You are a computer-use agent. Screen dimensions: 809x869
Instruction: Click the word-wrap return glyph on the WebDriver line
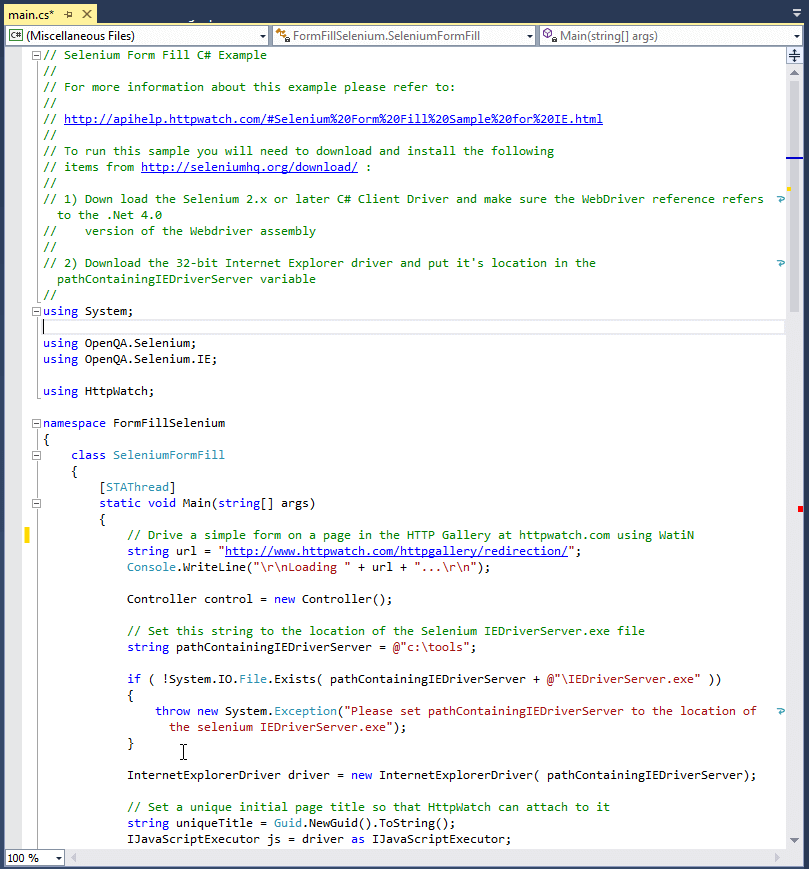tap(781, 199)
